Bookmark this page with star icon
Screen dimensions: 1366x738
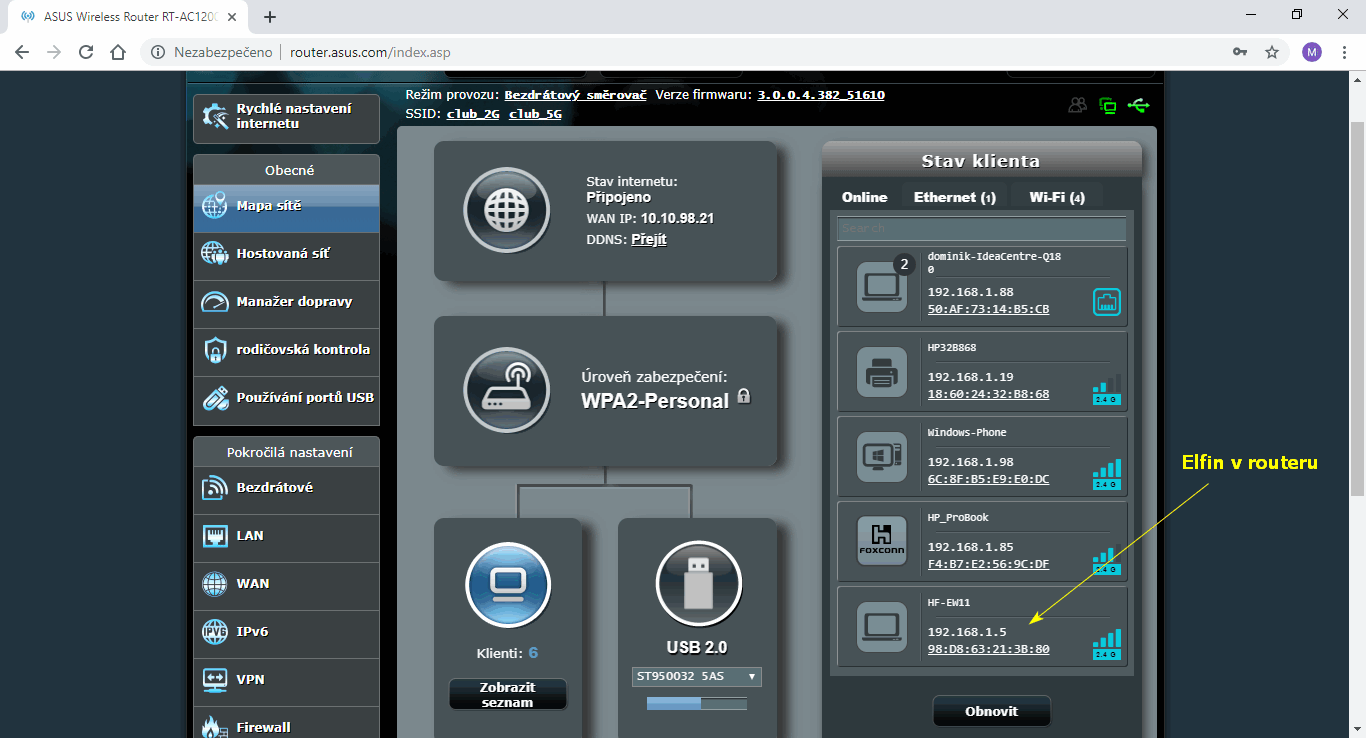point(1272,52)
